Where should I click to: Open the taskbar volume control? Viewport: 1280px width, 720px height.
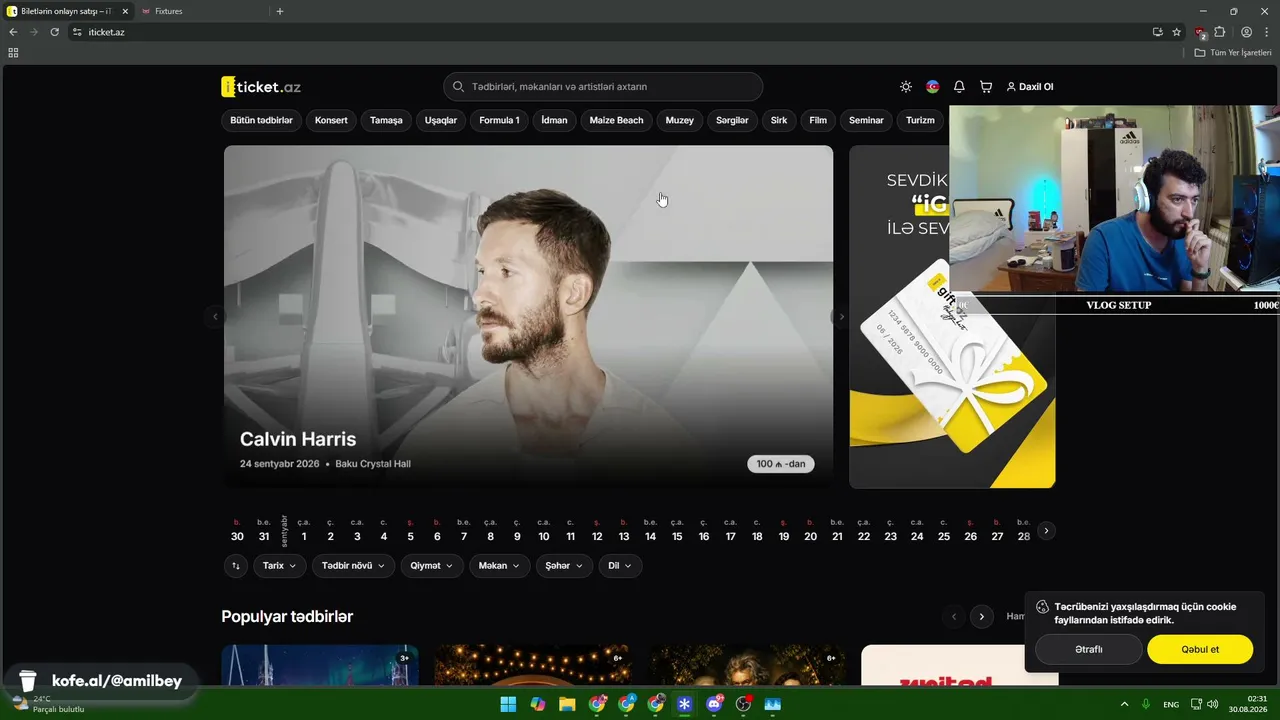1212,704
